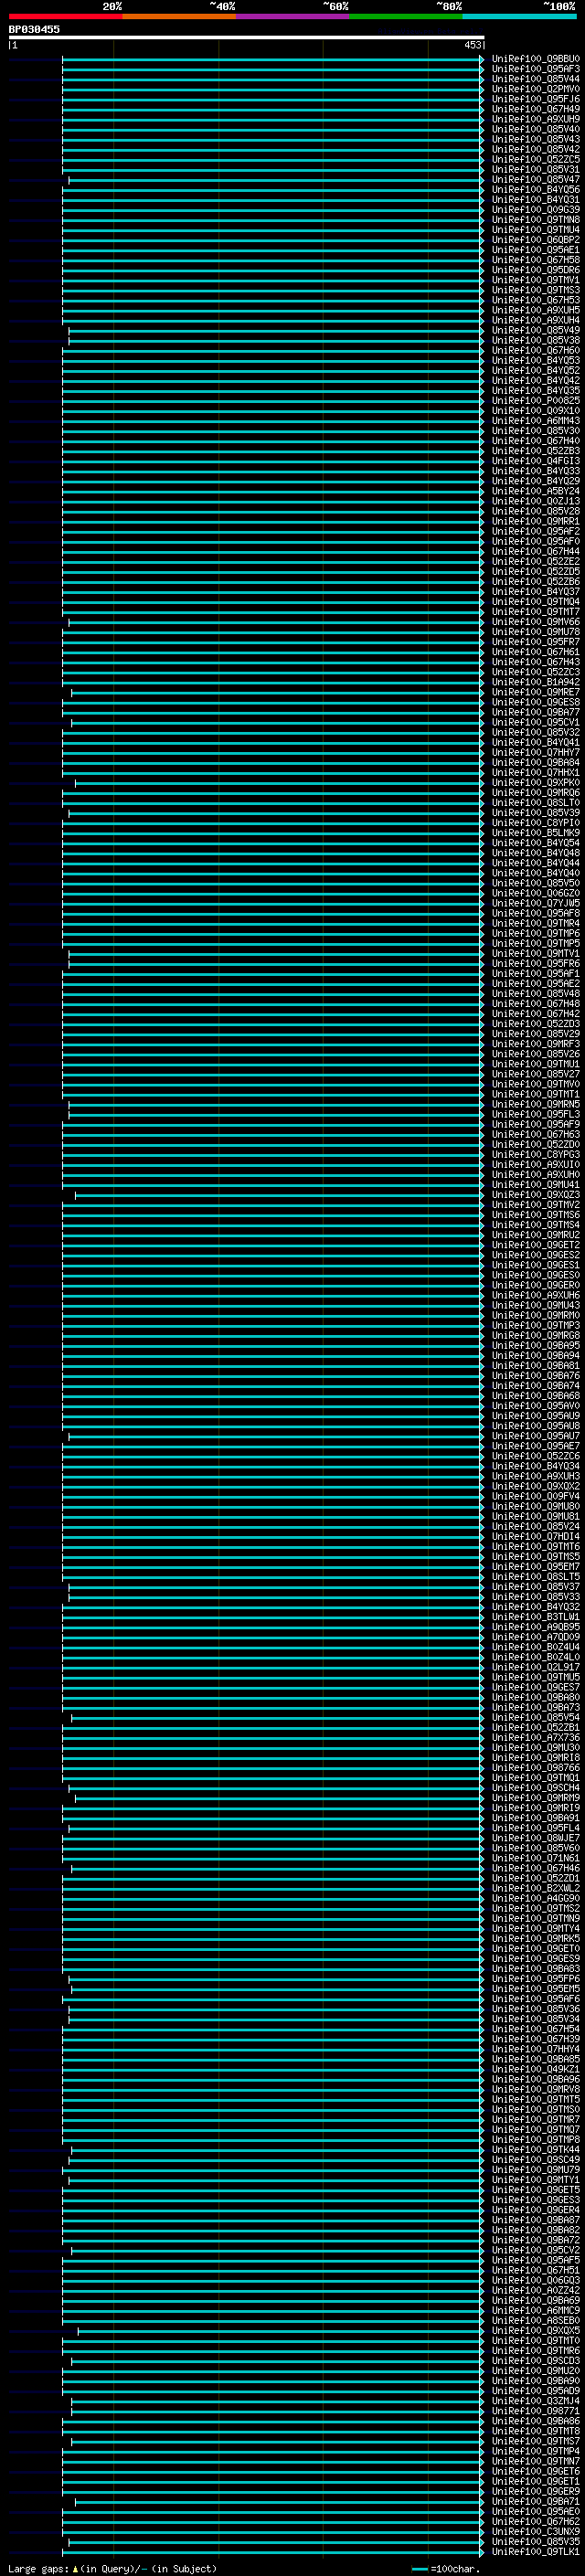Select hit label UniRef100_A7X736
This screenshot has height=2576, width=585.
[536, 1738]
